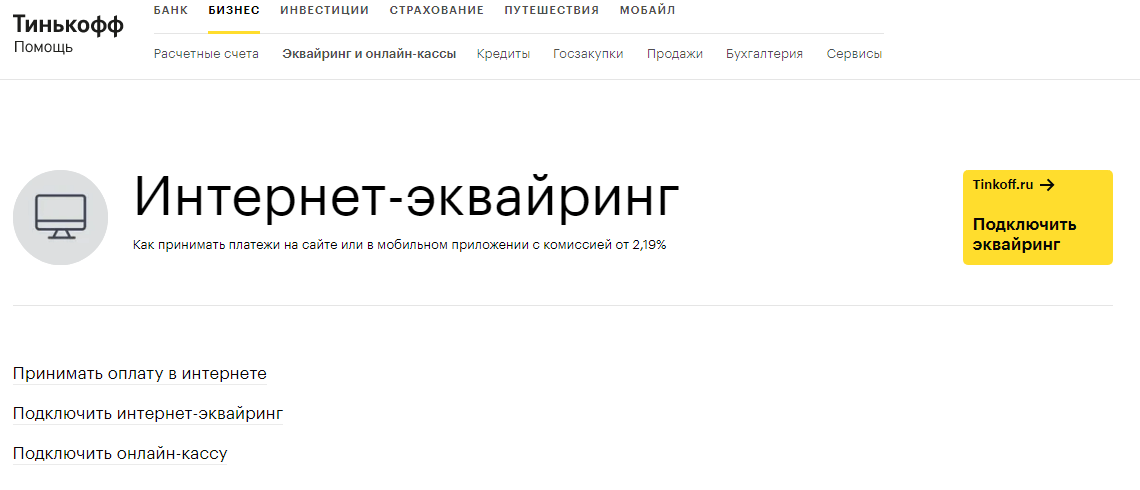Open the Сервисы section

click(854, 54)
